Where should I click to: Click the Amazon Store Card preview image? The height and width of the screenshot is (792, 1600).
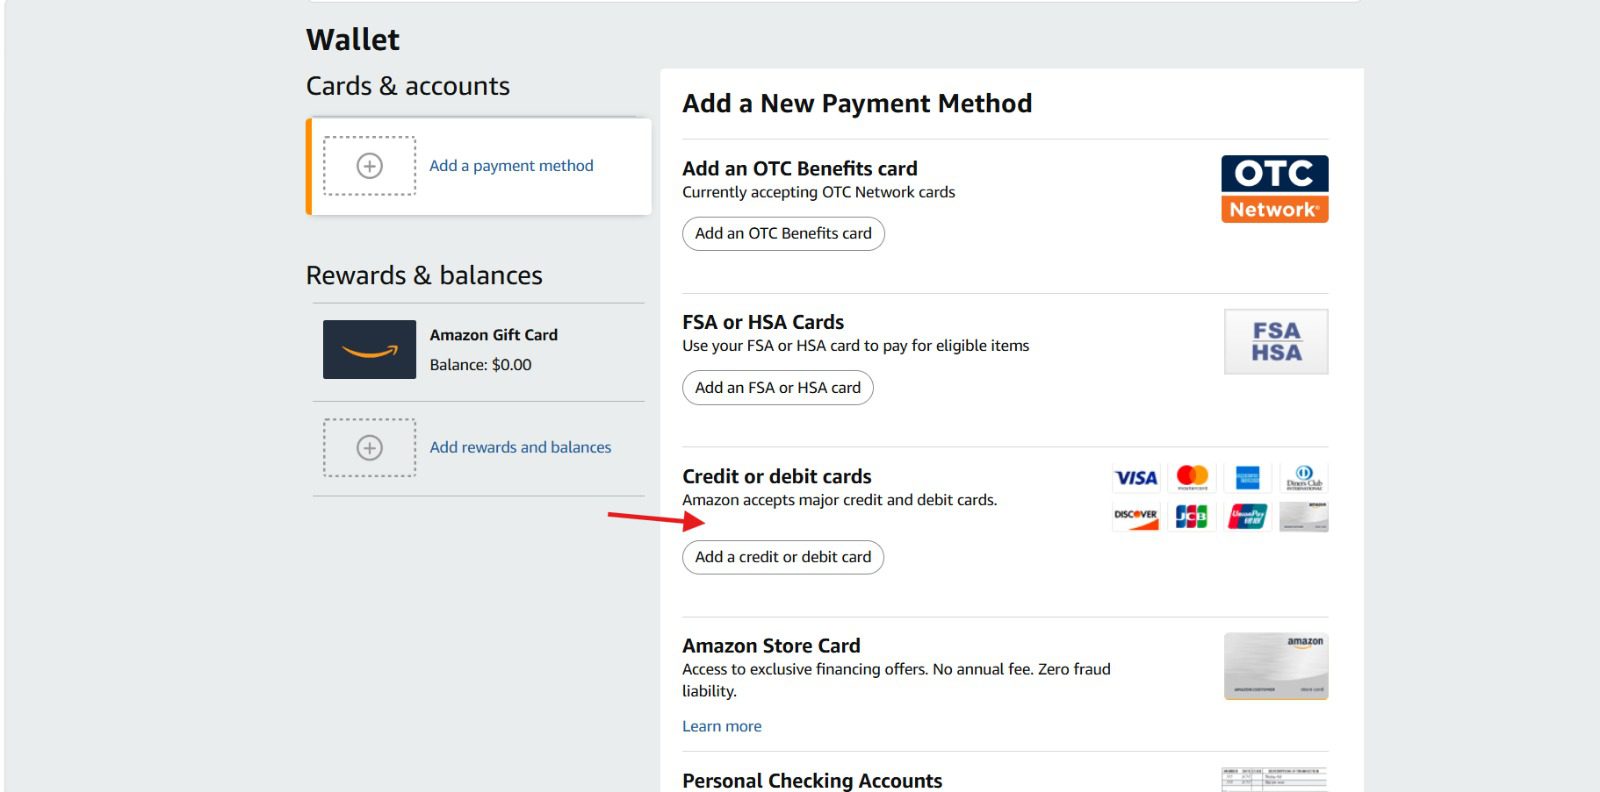coord(1275,666)
